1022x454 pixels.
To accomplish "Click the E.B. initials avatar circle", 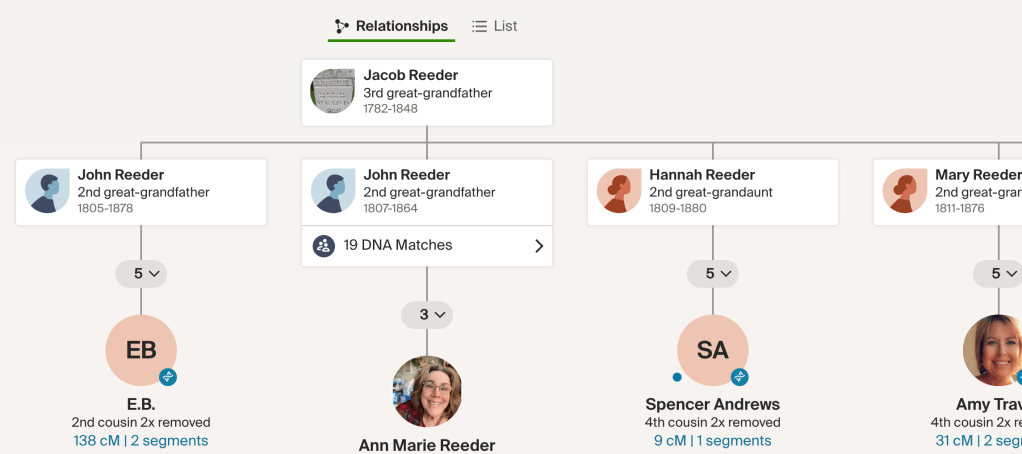I will tap(141, 350).
